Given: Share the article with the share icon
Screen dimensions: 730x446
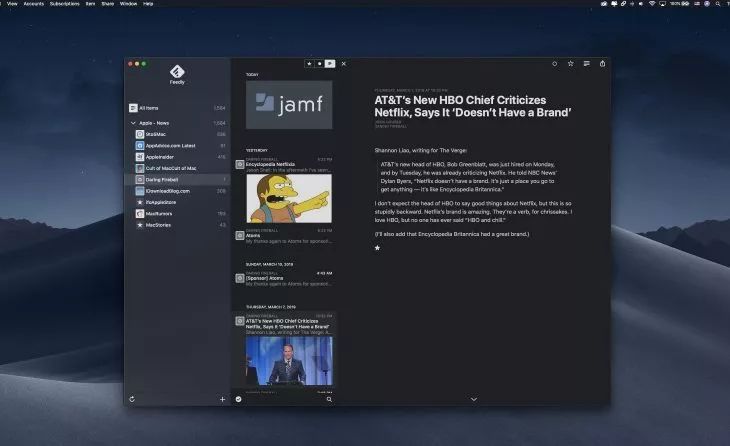Looking at the screenshot, I should point(602,63).
